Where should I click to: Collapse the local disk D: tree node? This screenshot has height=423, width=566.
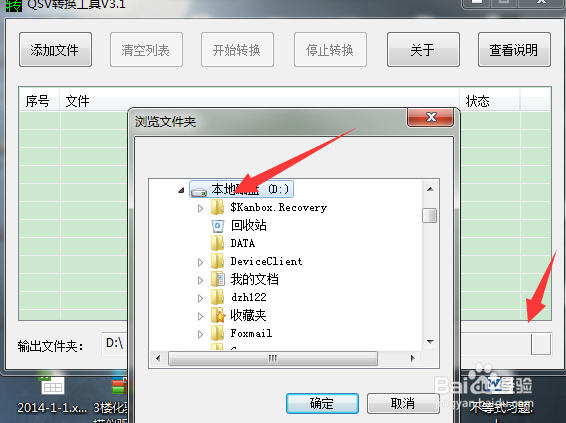(181, 190)
